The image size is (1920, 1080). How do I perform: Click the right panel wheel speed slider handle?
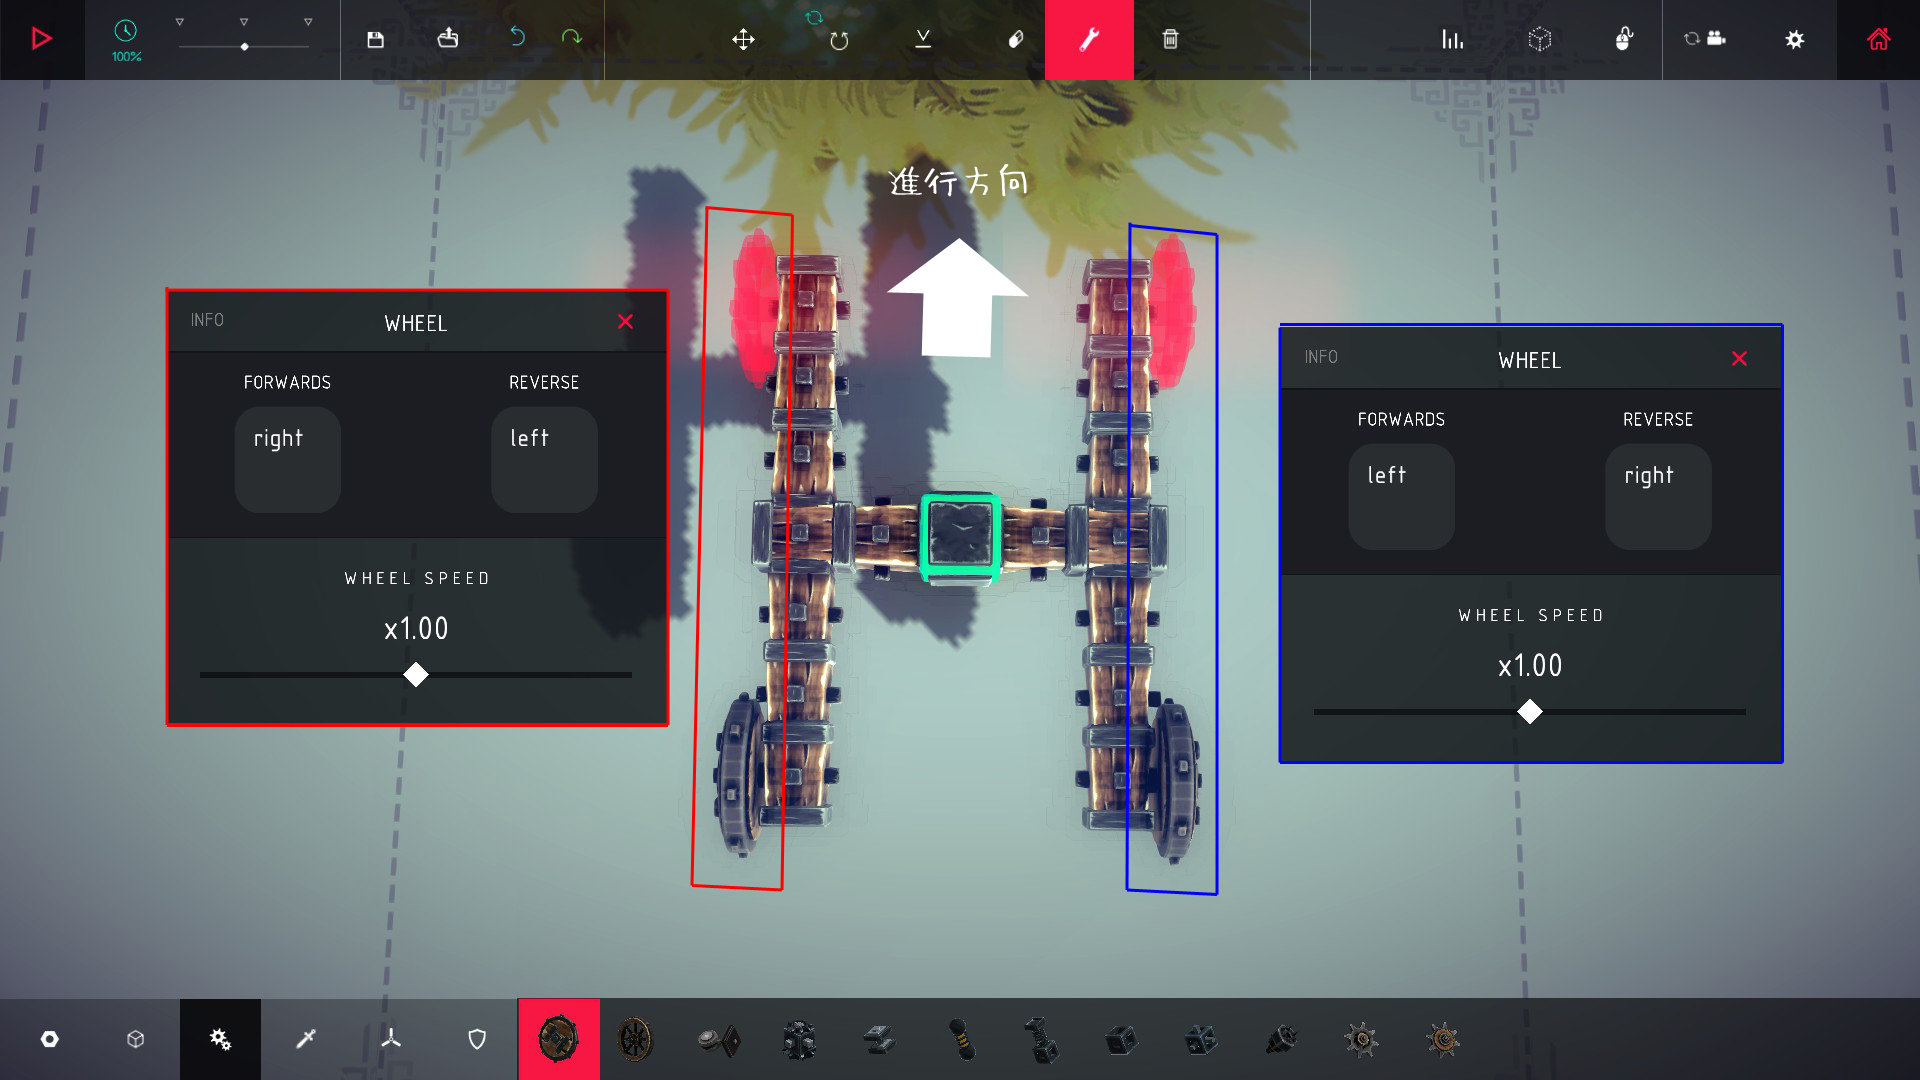tap(1529, 712)
